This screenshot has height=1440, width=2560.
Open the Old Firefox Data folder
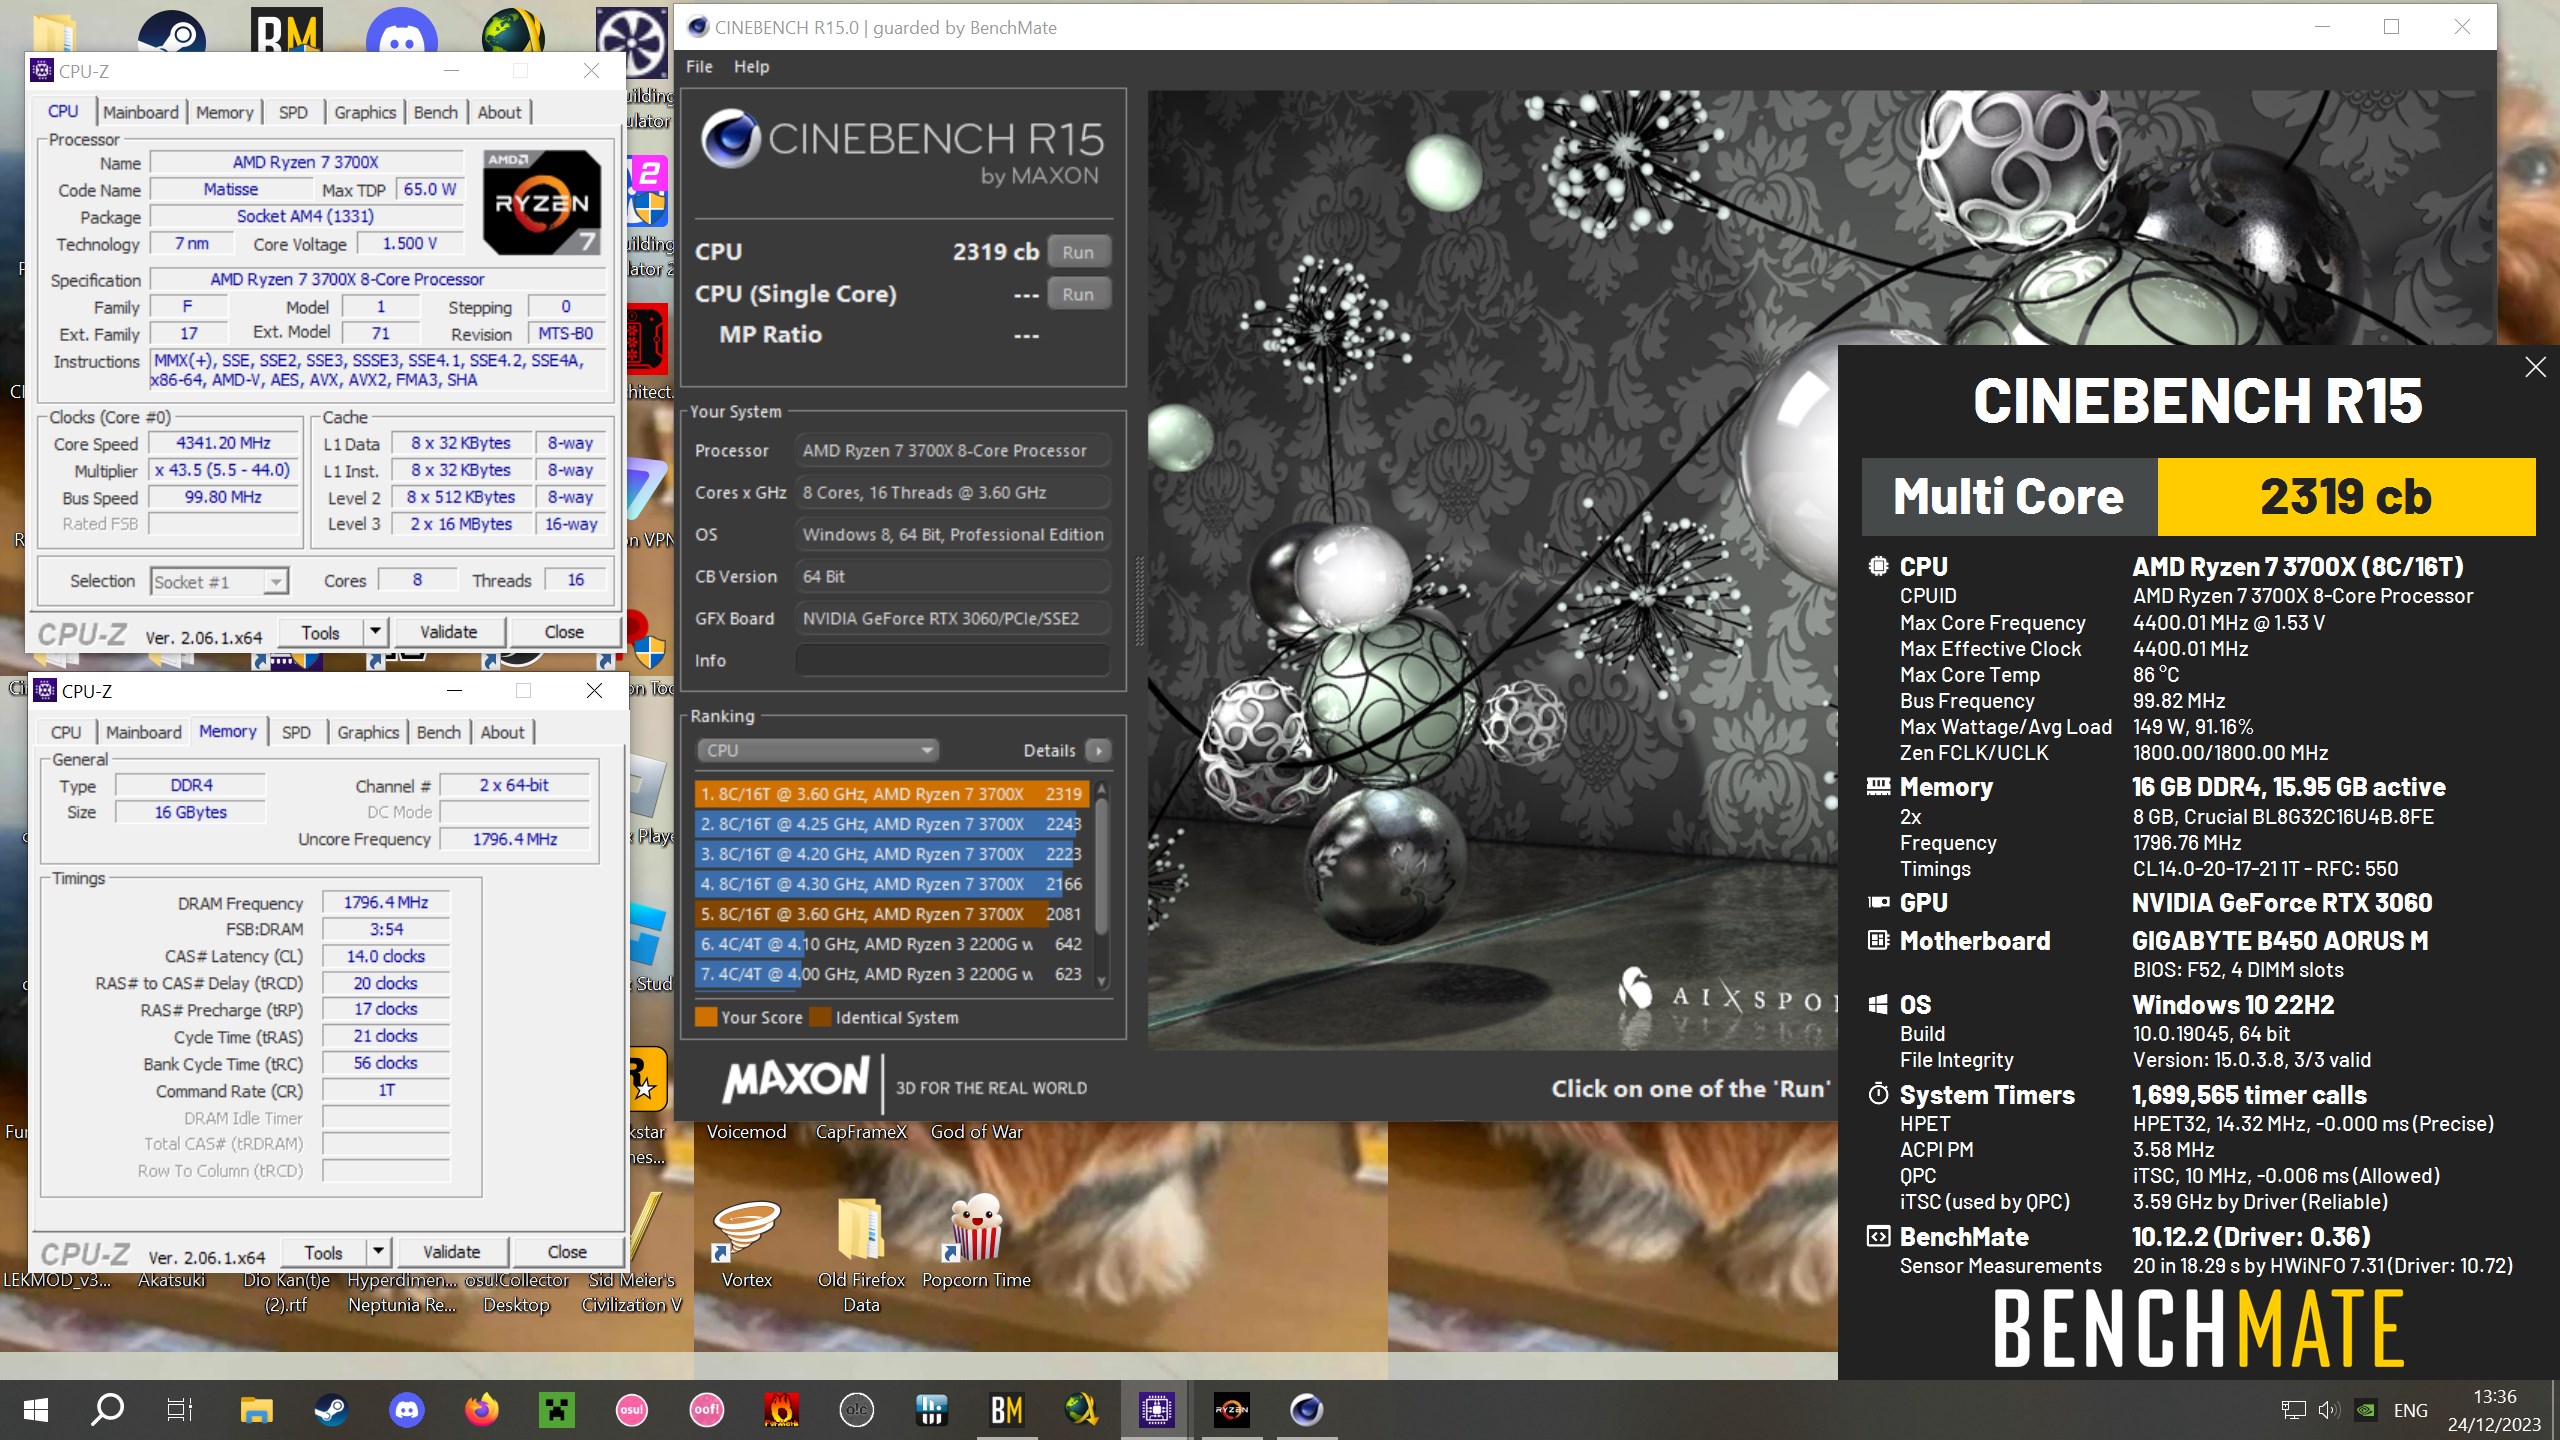click(861, 1255)
